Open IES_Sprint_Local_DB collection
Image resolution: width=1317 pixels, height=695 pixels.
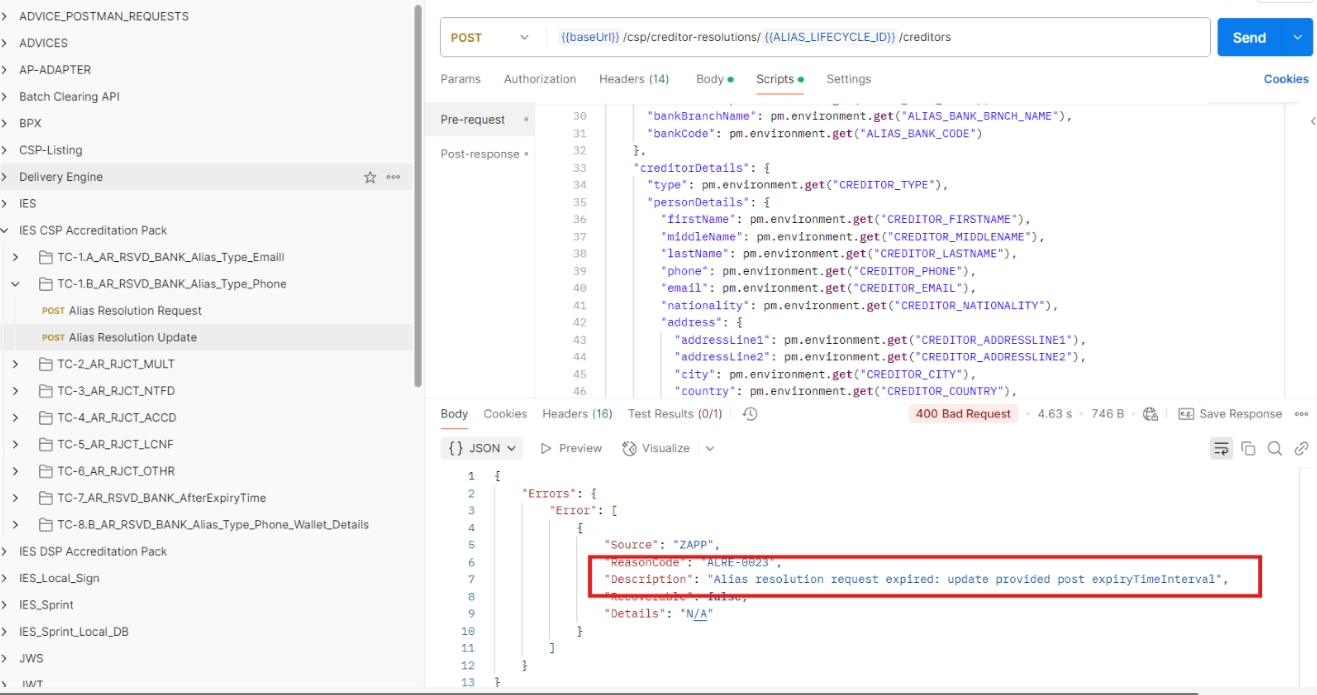(74, 632)
